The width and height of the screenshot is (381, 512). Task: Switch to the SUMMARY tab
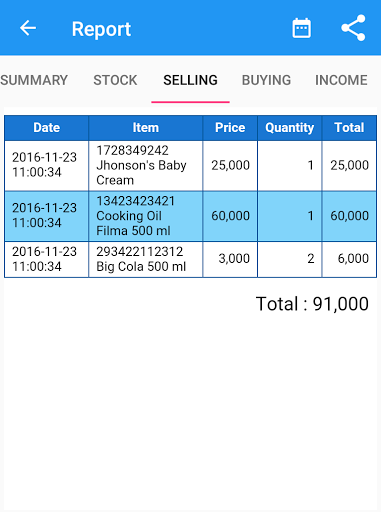coord(34,80)
